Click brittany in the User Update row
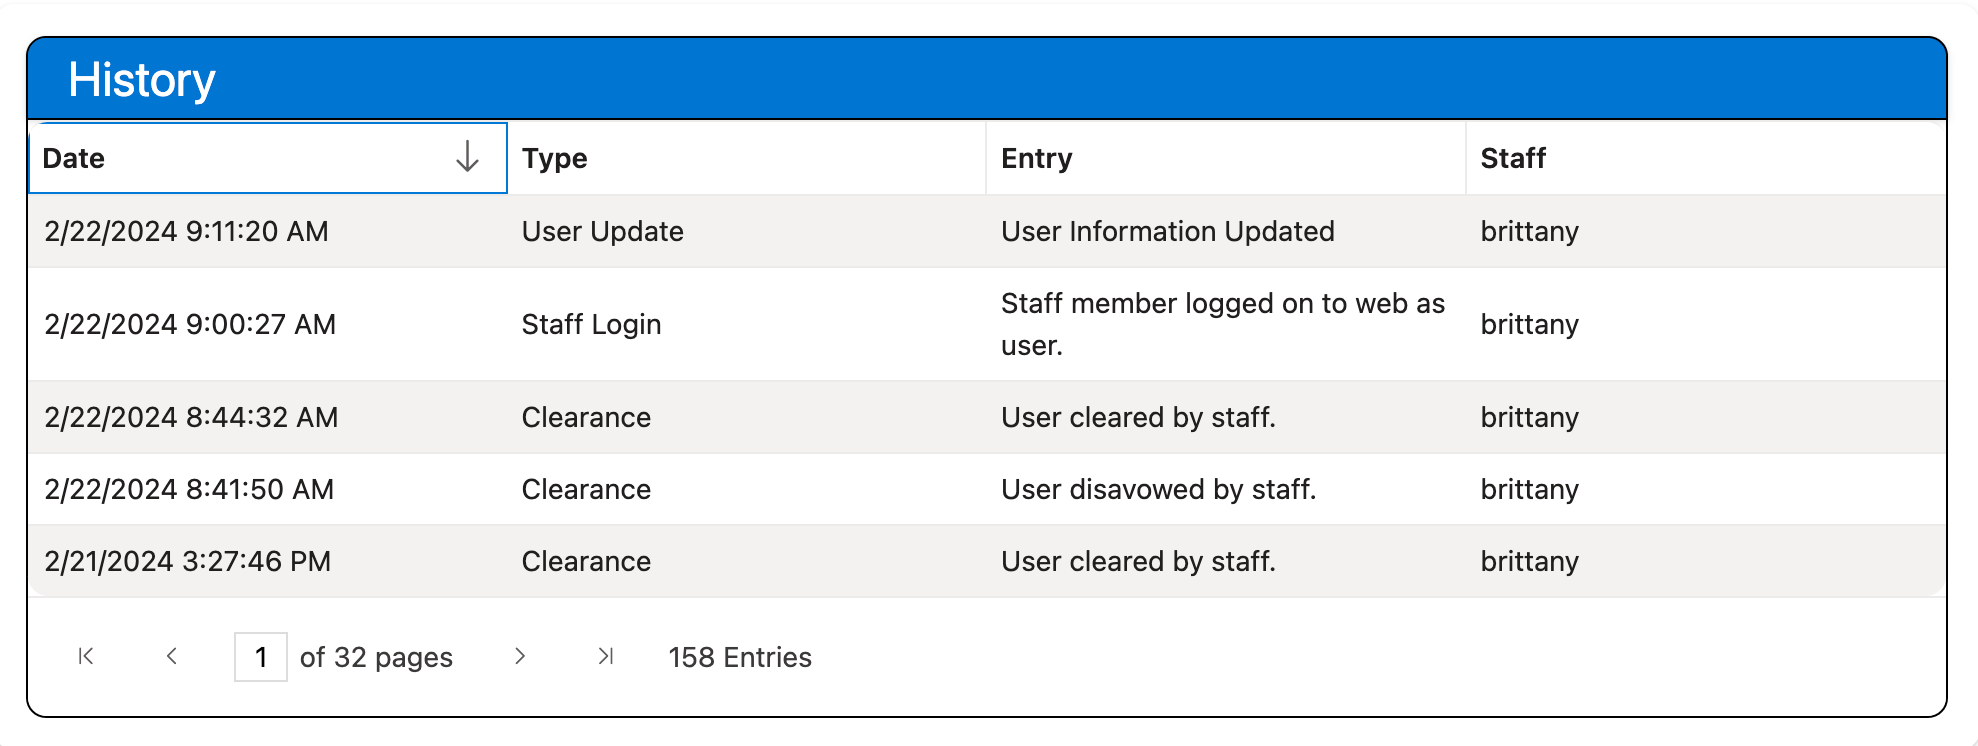The width and height of the screenshot is (1978, 746). click(x=1529, y=231)
